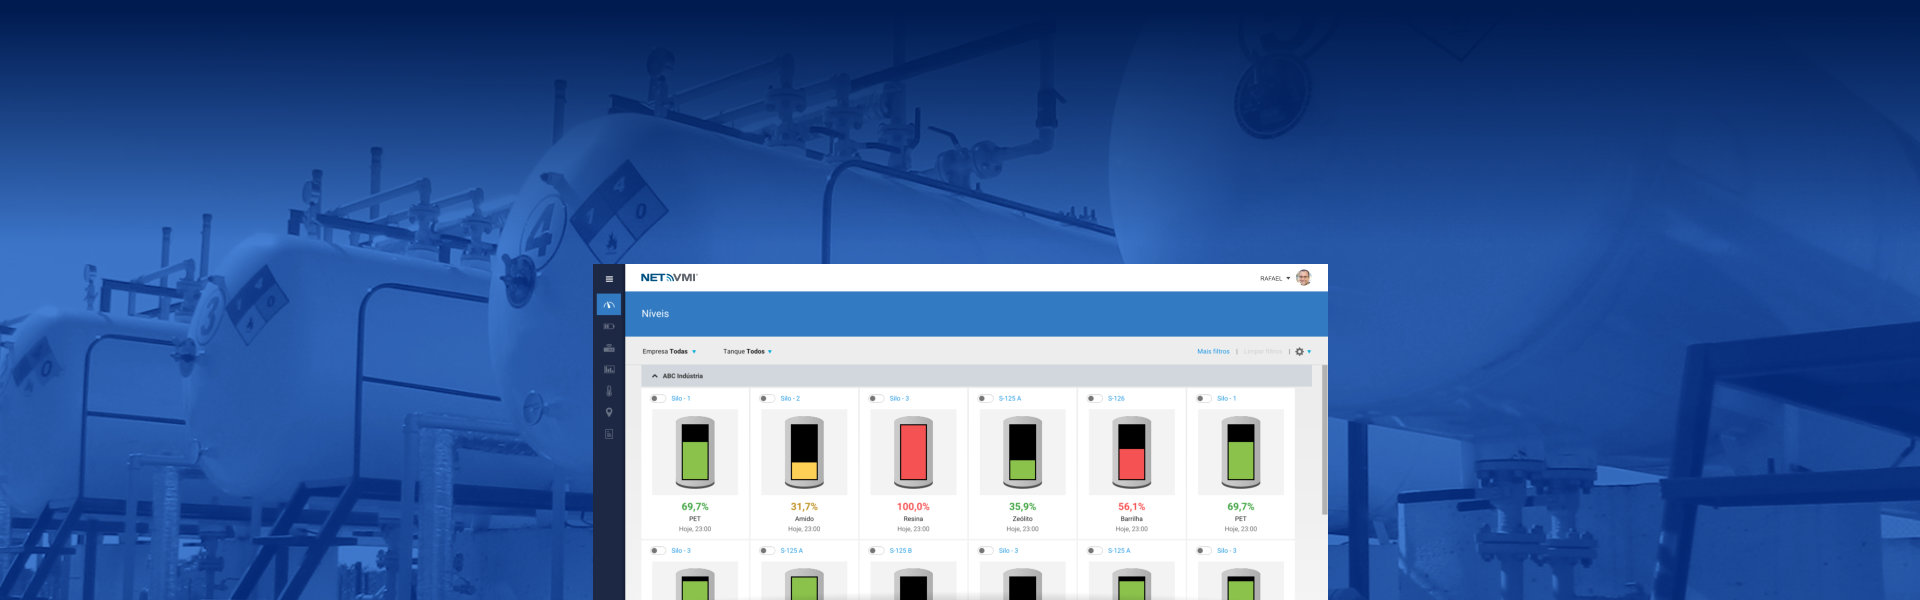Click the 35,9% level value
The image size is (1920, 600).
coord(1022,507)
